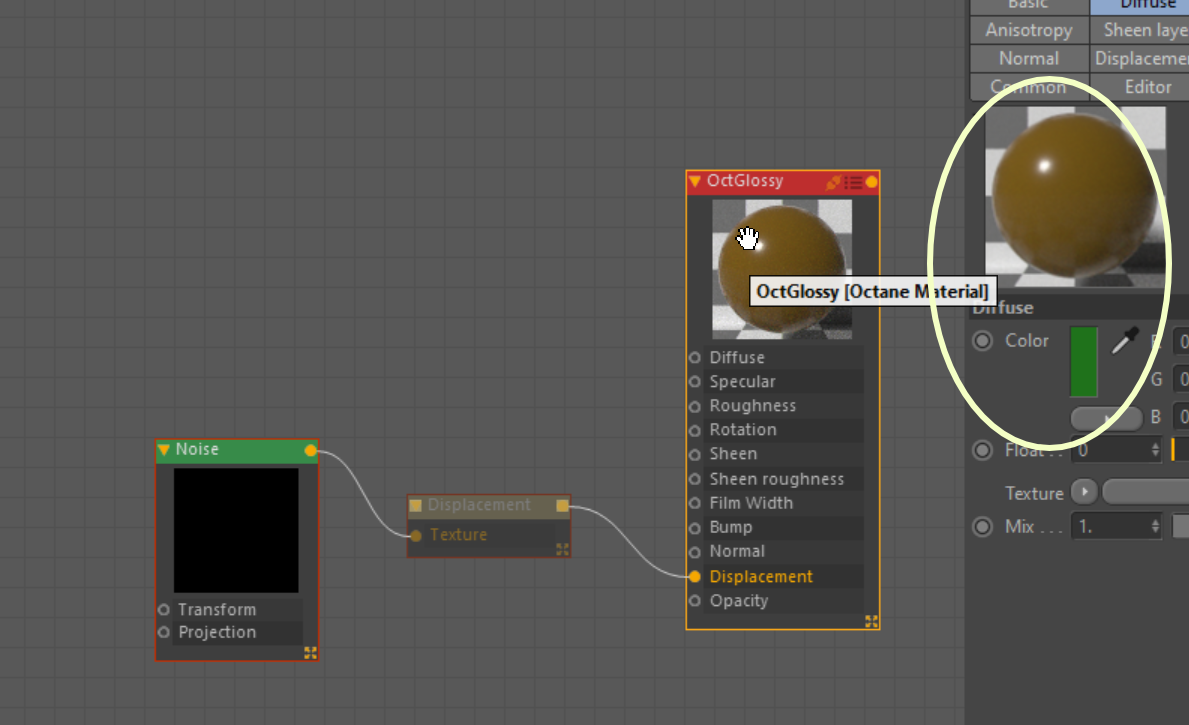Click the green G channel value field
The image size is (1189, 725).
pos(1181,378)
